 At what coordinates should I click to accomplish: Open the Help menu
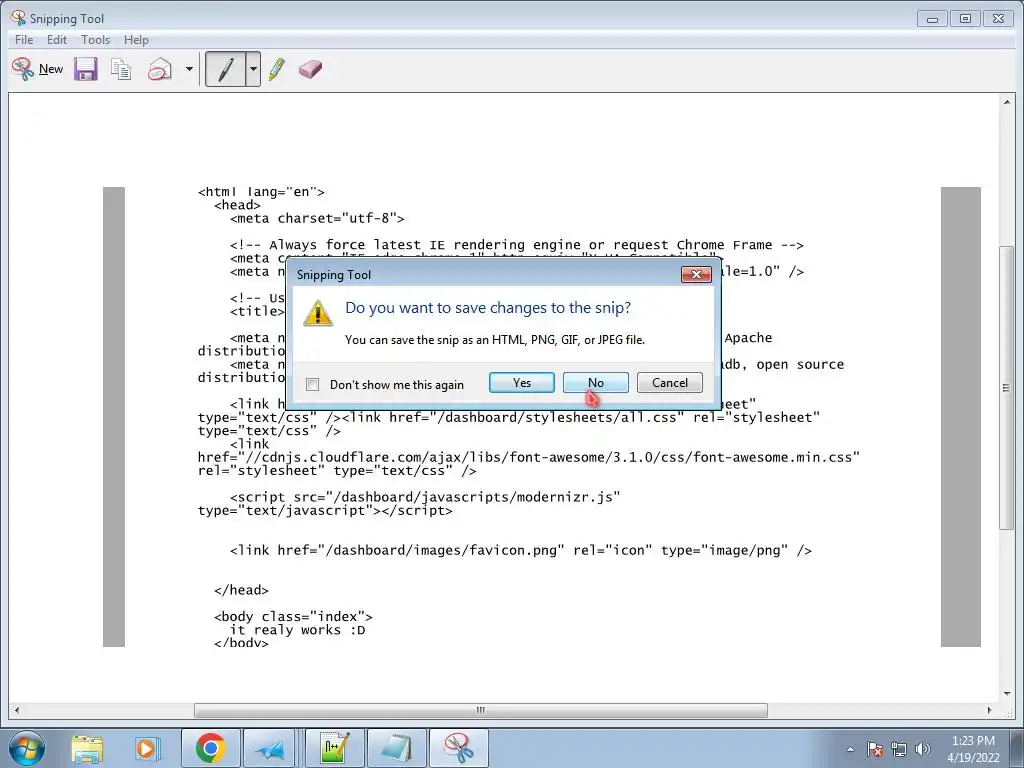click(x=136, y=40)
